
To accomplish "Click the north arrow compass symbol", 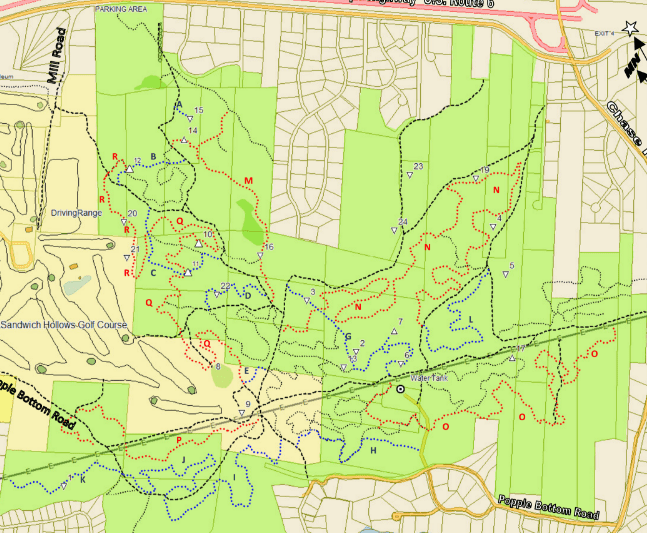I will [x=631, y=67].
